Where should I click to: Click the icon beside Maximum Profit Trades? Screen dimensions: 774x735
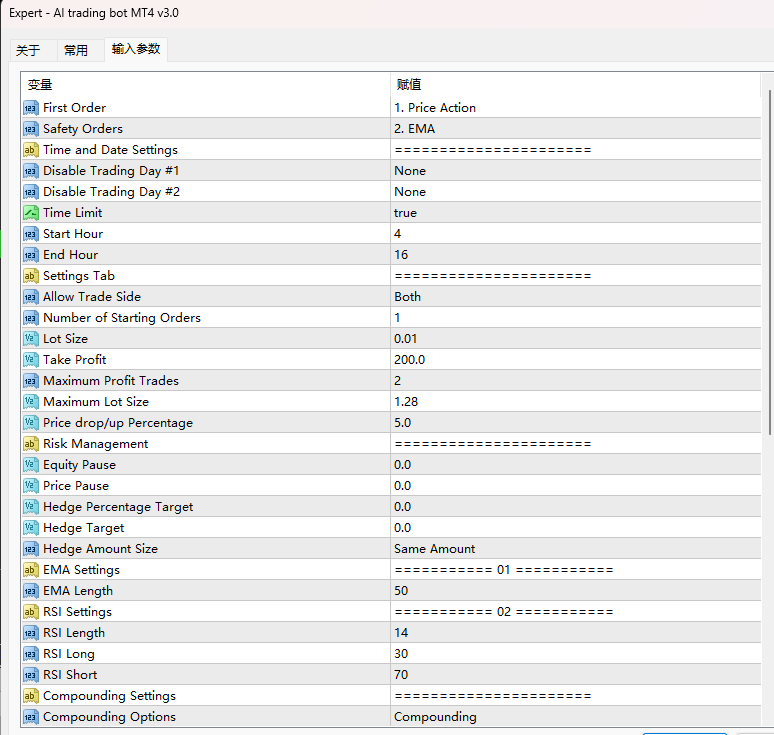coord(31,381)
